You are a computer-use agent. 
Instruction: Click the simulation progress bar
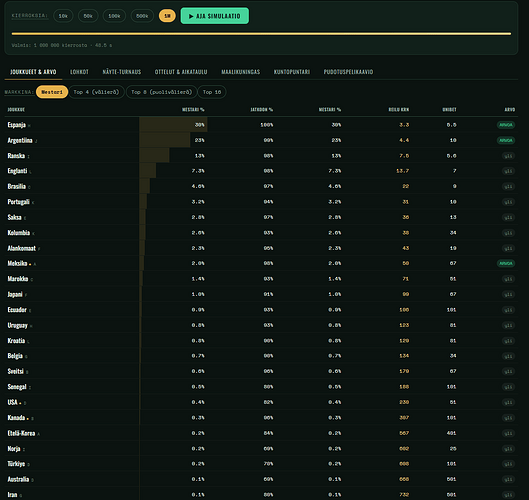pos(261,34)
